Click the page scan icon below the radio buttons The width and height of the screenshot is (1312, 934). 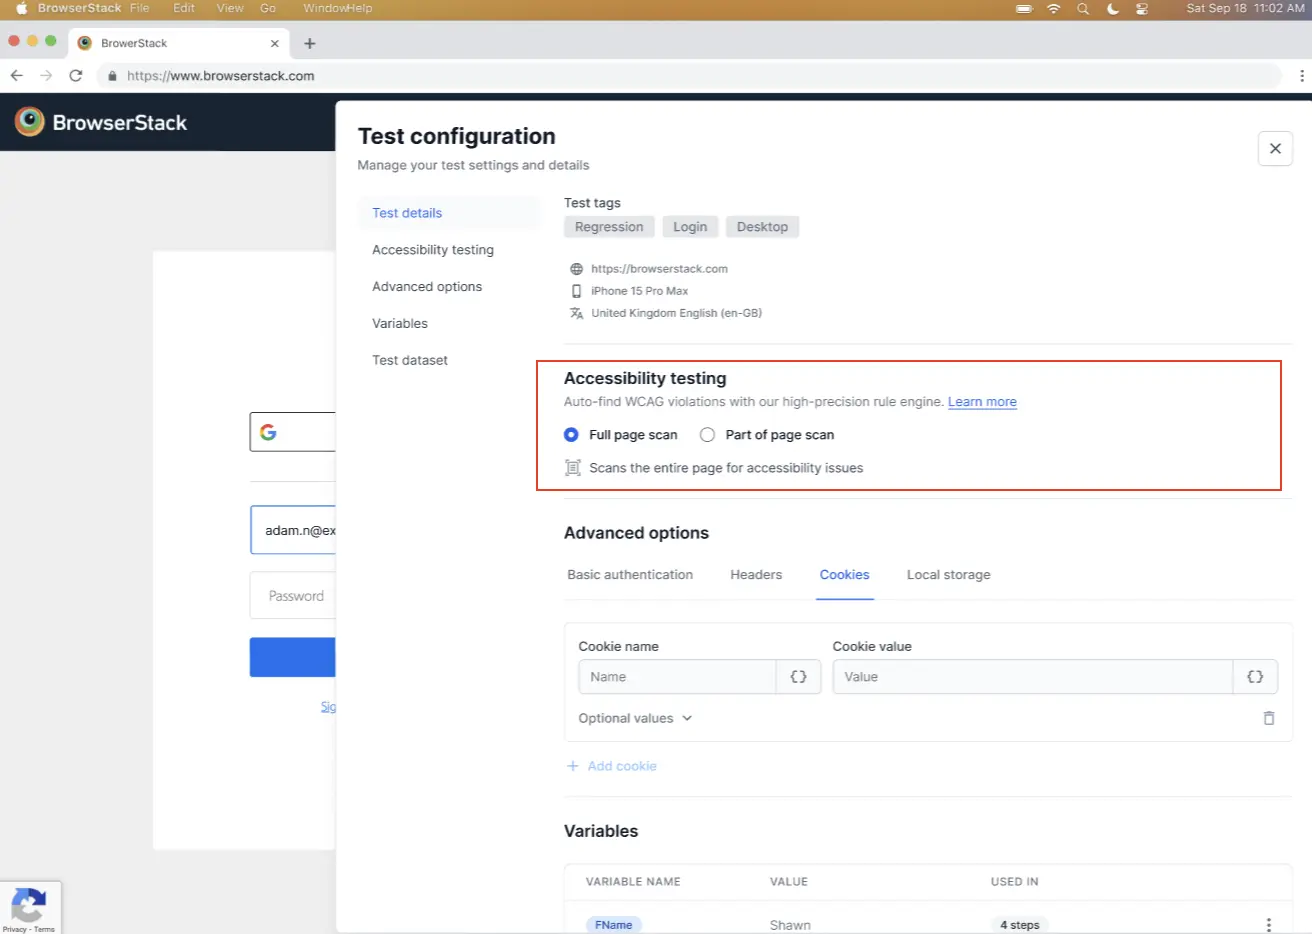point(572,467)
